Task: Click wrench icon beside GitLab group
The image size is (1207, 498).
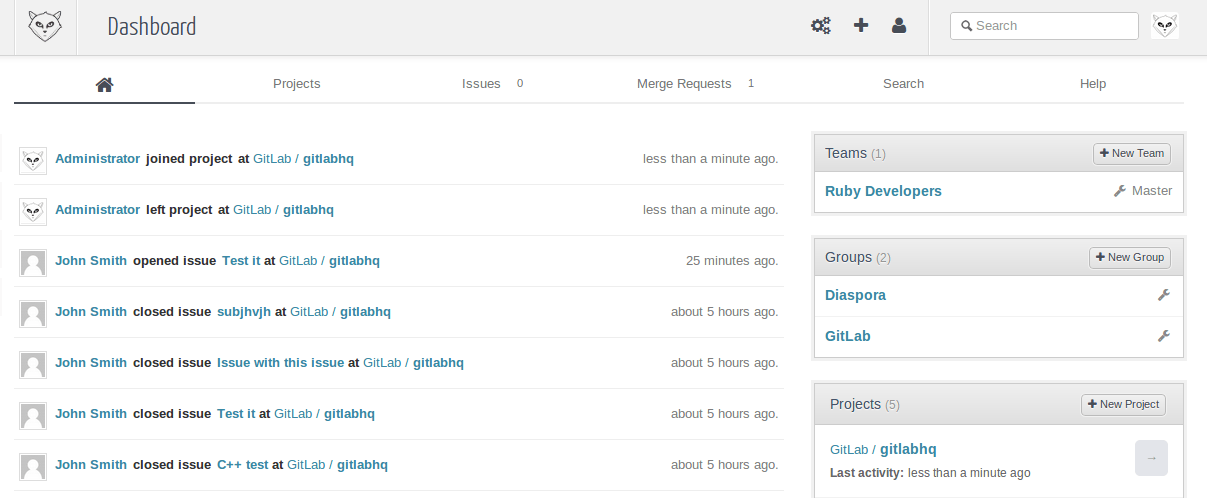Action: [x=1163, y=336]
